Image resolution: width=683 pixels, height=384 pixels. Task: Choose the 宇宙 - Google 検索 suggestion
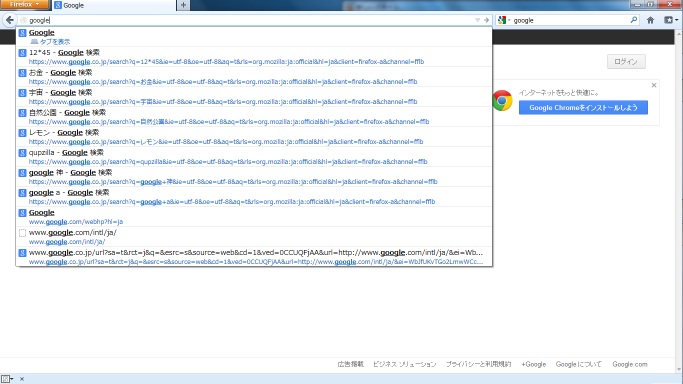tap(254, 97)
